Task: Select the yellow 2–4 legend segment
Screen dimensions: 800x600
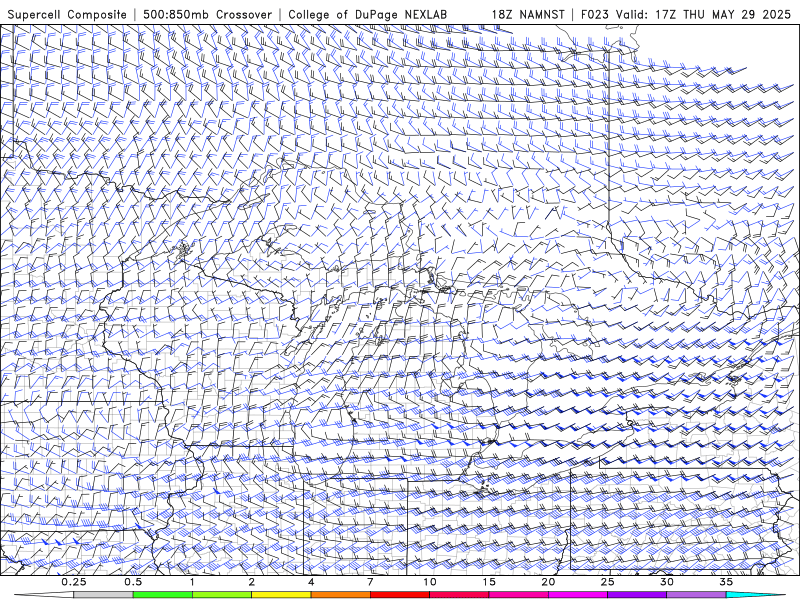Action: (x=281, y=595)
